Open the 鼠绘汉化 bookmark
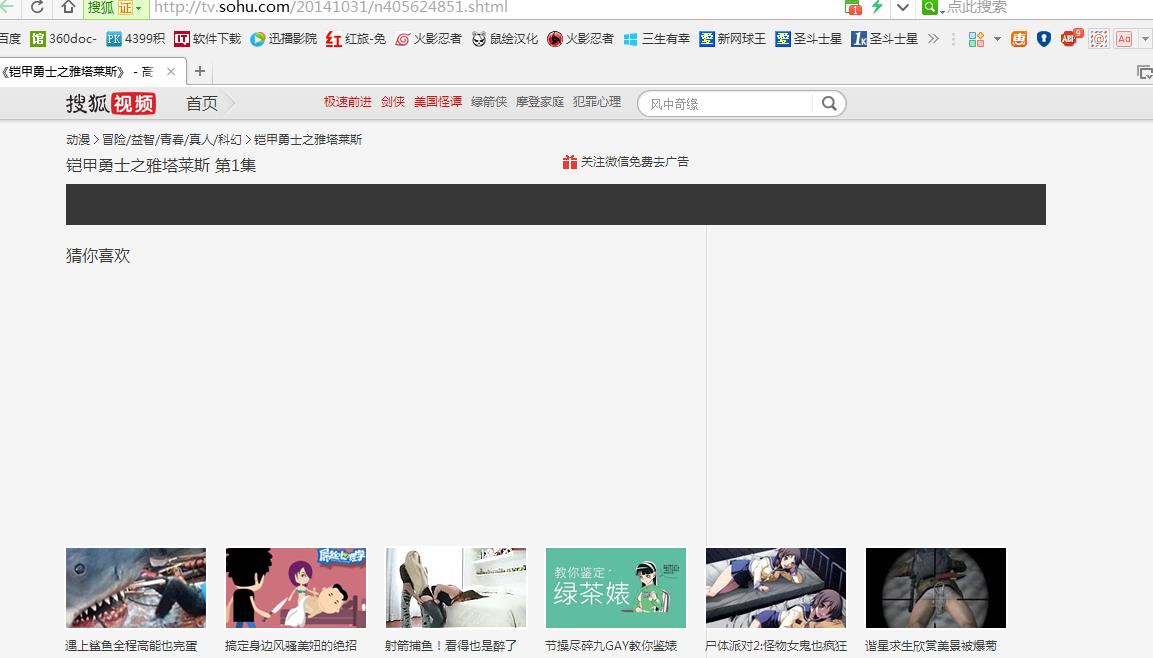The width and height of the screenshot is (1153, 658). click(504, 38)
